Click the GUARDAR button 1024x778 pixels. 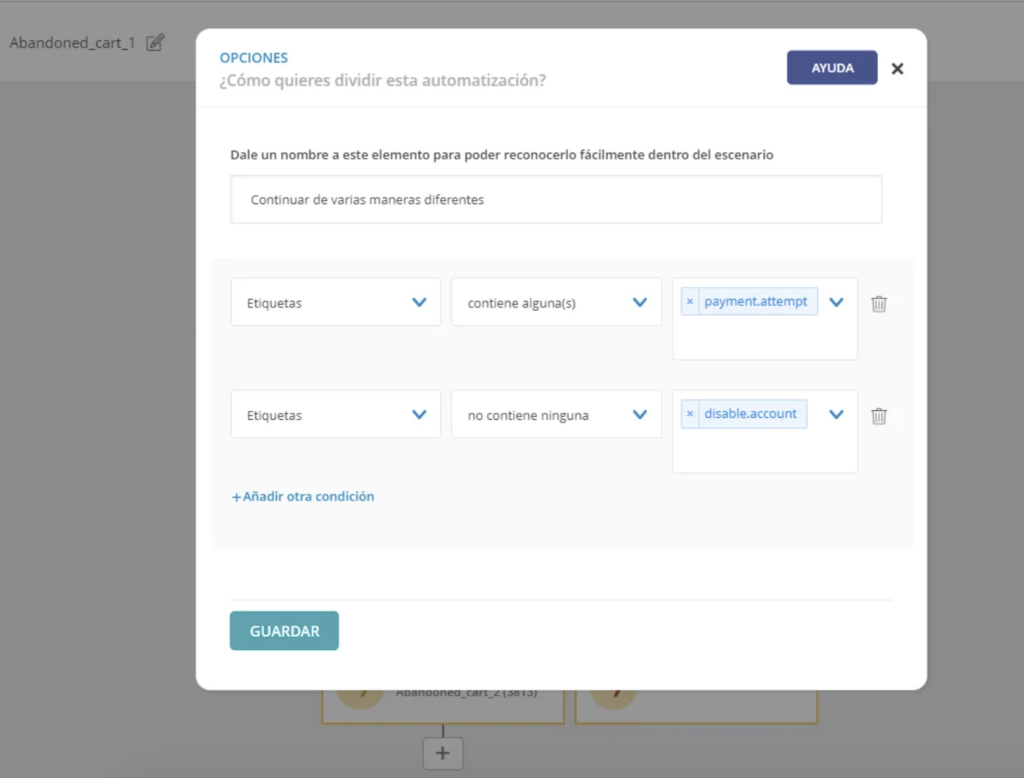tap(284, 630)
